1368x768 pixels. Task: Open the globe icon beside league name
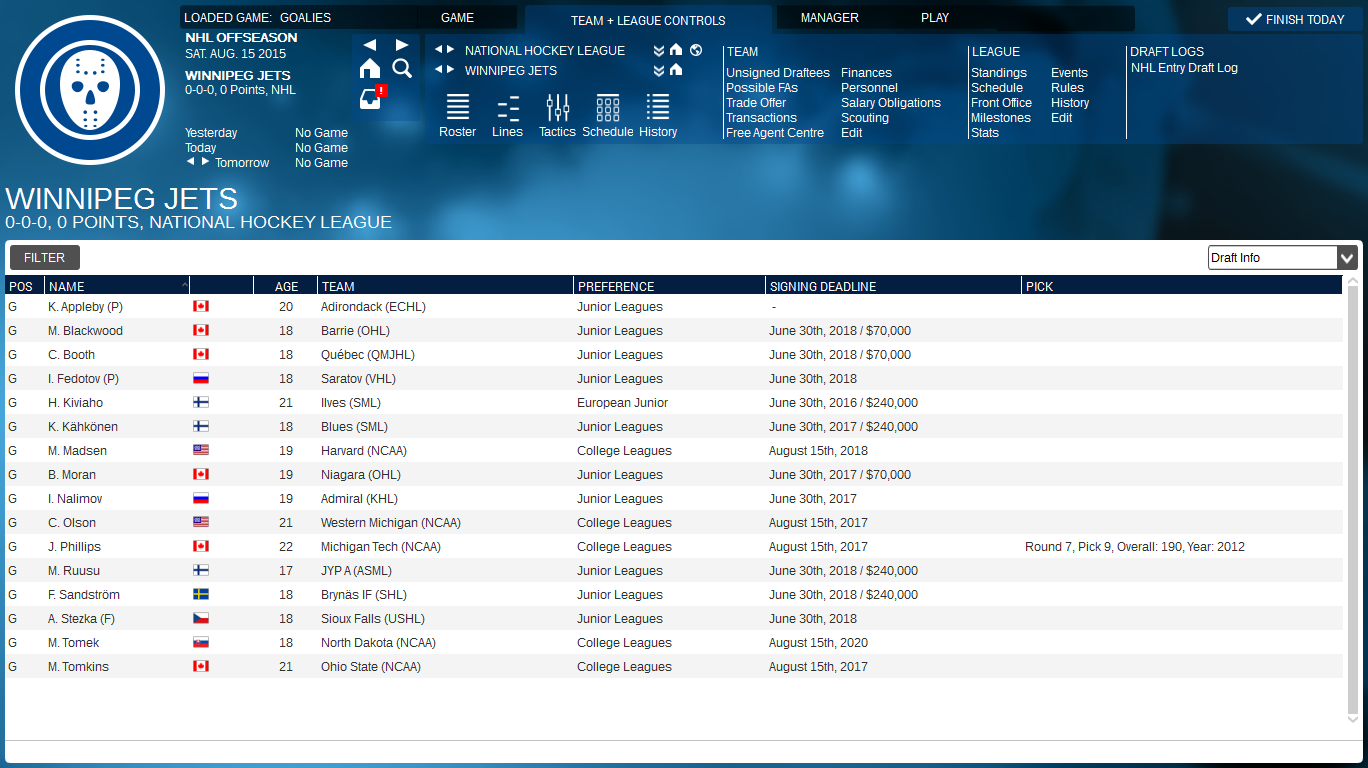click(696, 50)
